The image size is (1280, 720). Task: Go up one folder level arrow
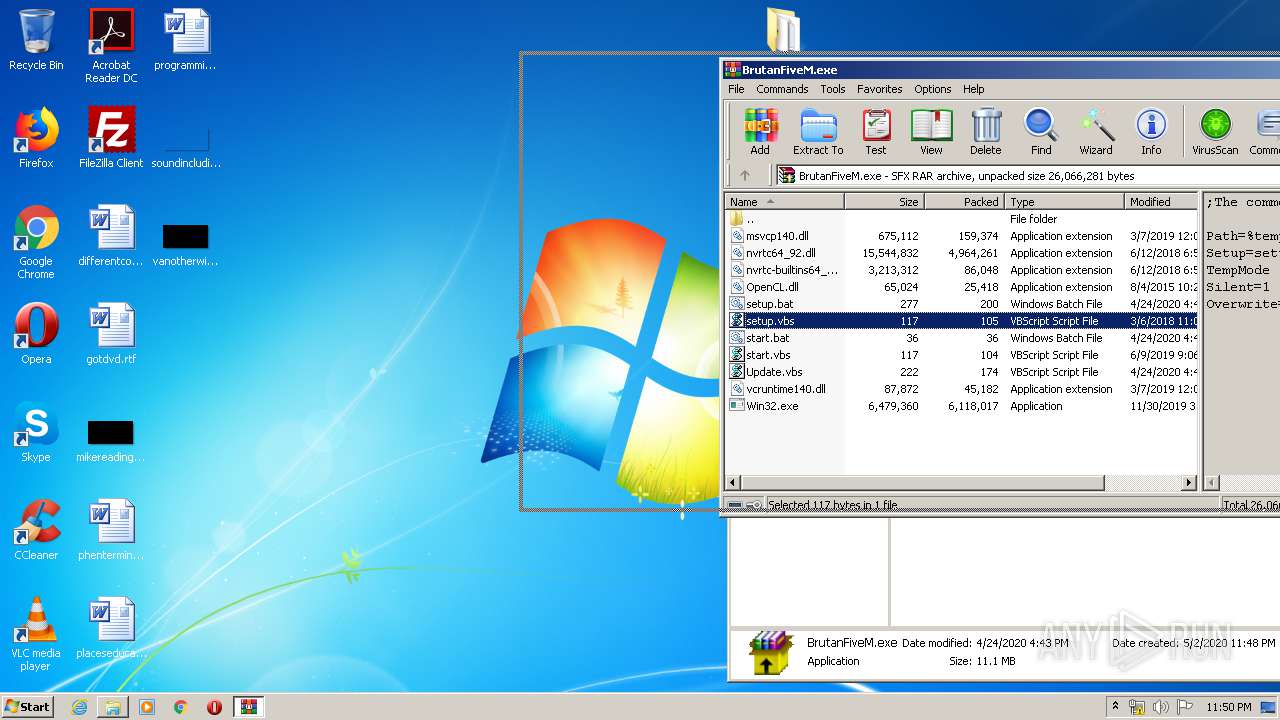[745, 175]
